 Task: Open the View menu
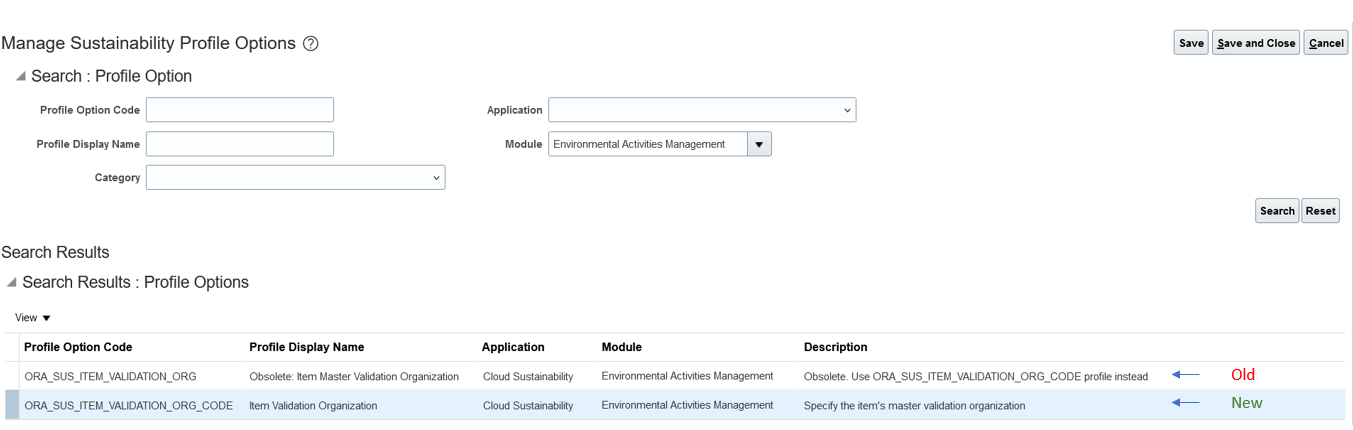(33, 318)
